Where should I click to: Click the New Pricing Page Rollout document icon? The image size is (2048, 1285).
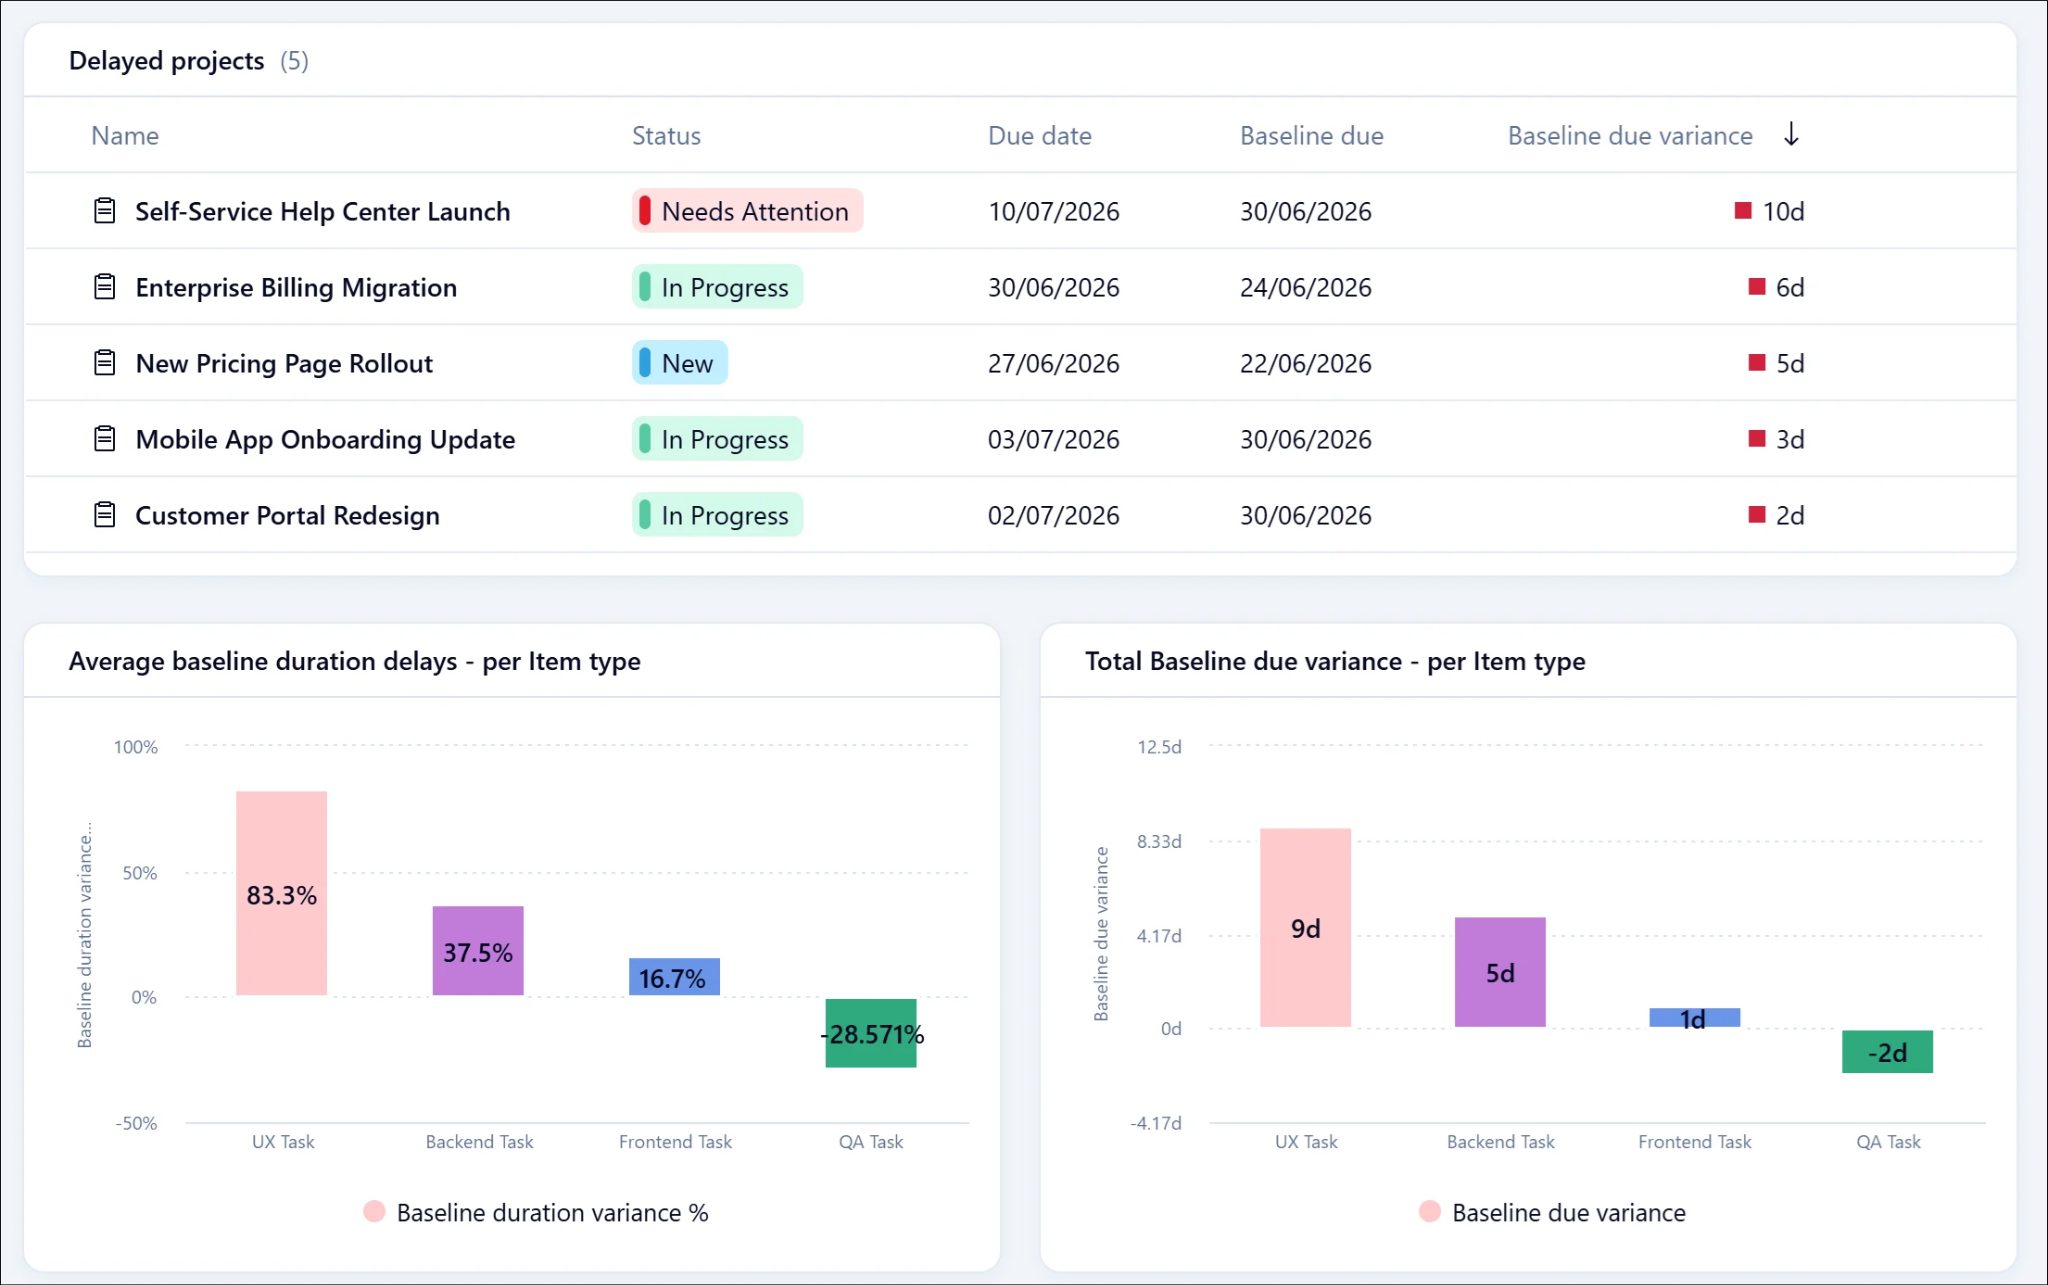pos(105,363)
